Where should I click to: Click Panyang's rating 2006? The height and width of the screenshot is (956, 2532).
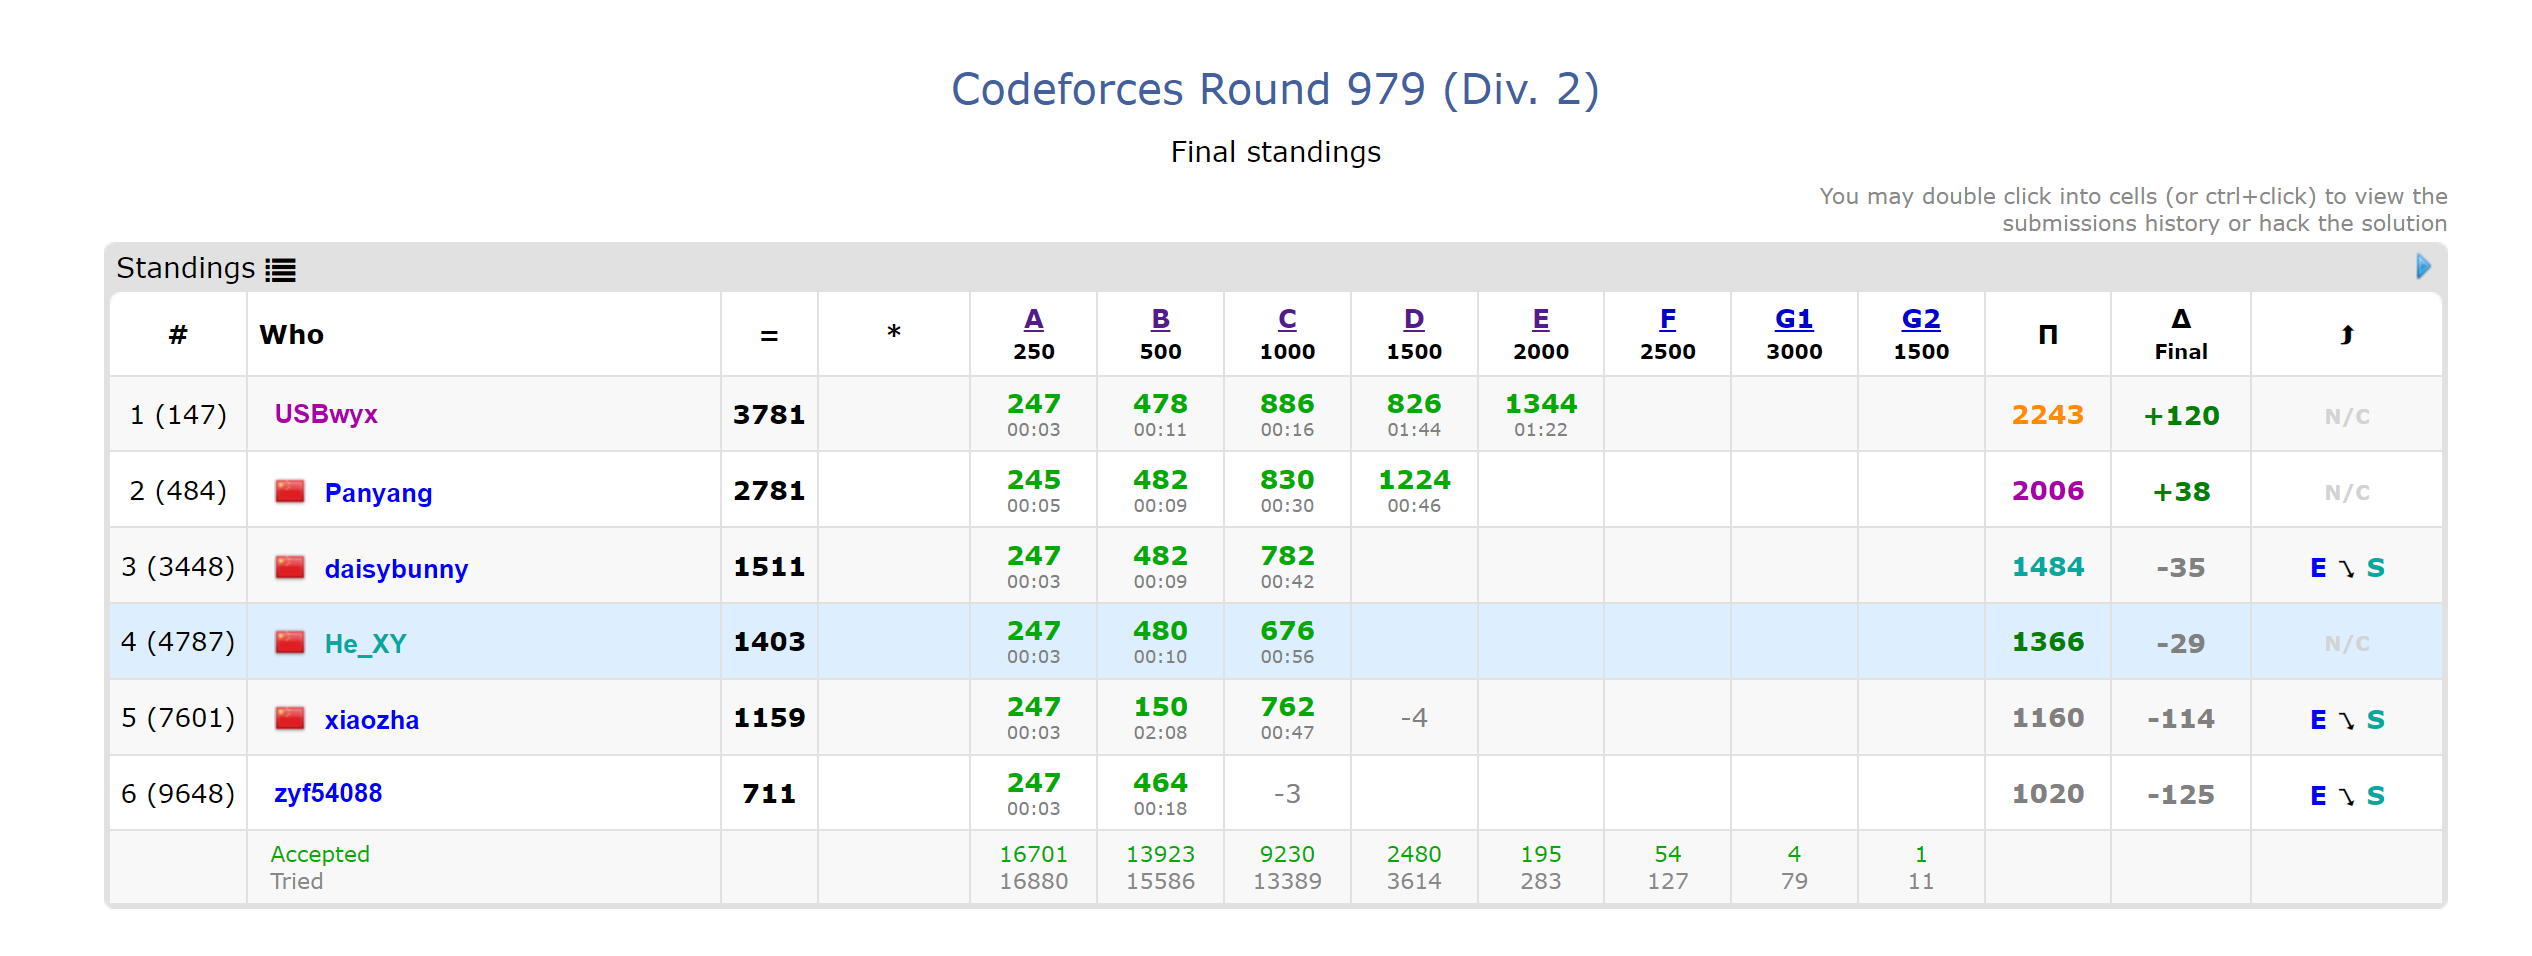tap(2047, 491)
